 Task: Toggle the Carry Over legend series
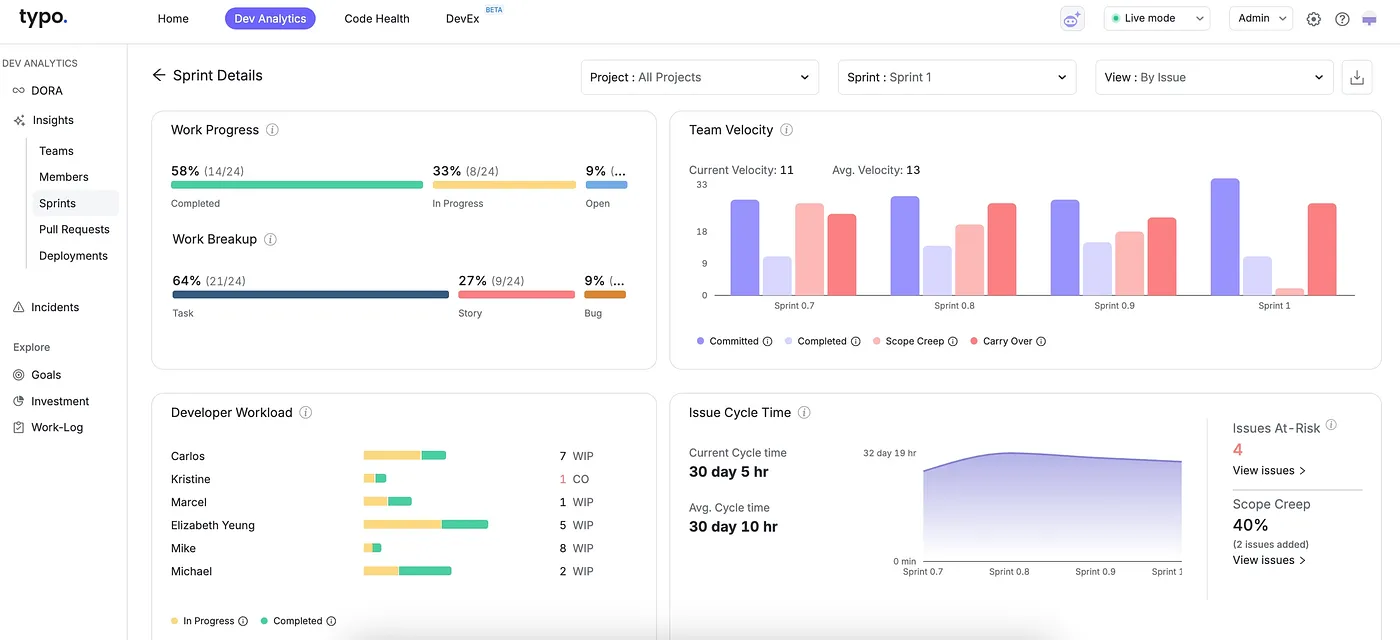point(1007,341)
